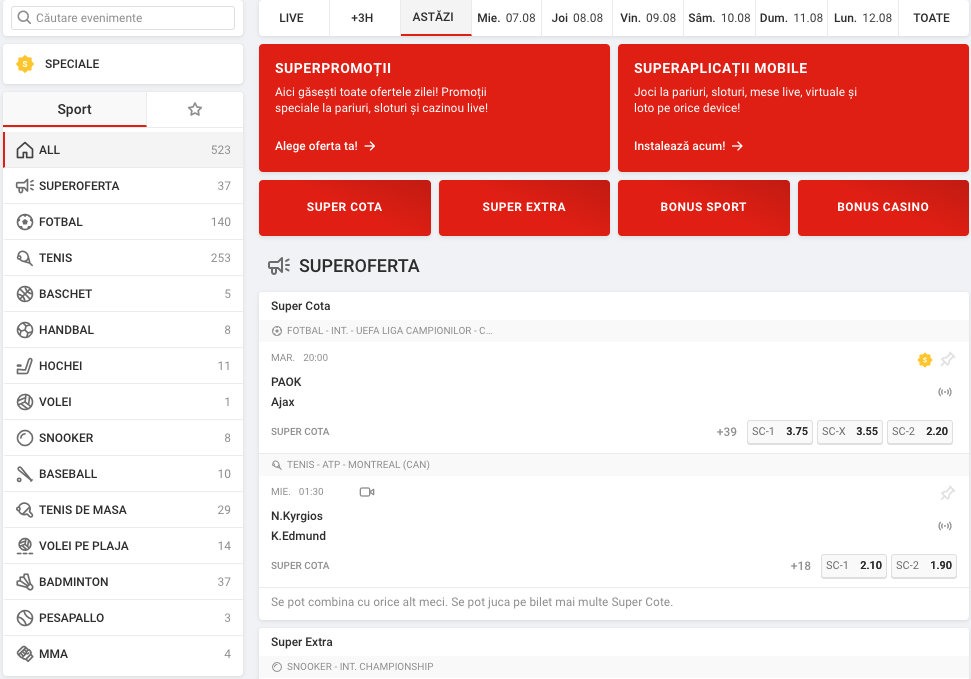Click the ALL home icon
Image resolution: width=971 pixels, height=679 pixels.
(25, 150)
